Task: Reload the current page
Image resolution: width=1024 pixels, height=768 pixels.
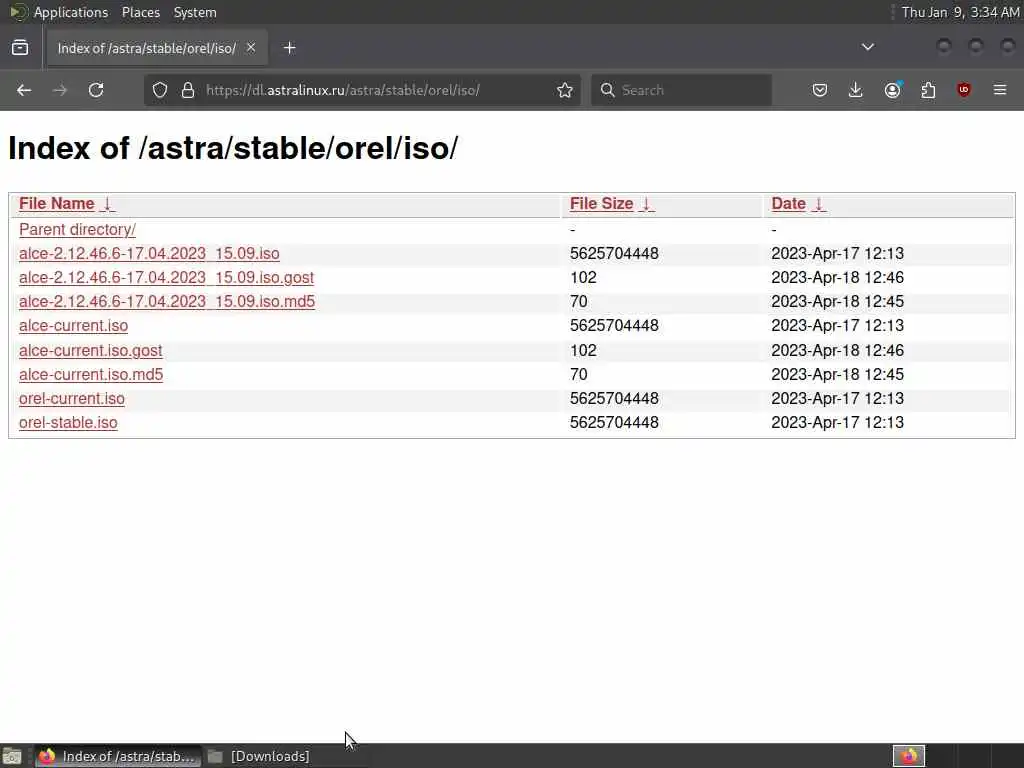Action: (x=96, y=90)
